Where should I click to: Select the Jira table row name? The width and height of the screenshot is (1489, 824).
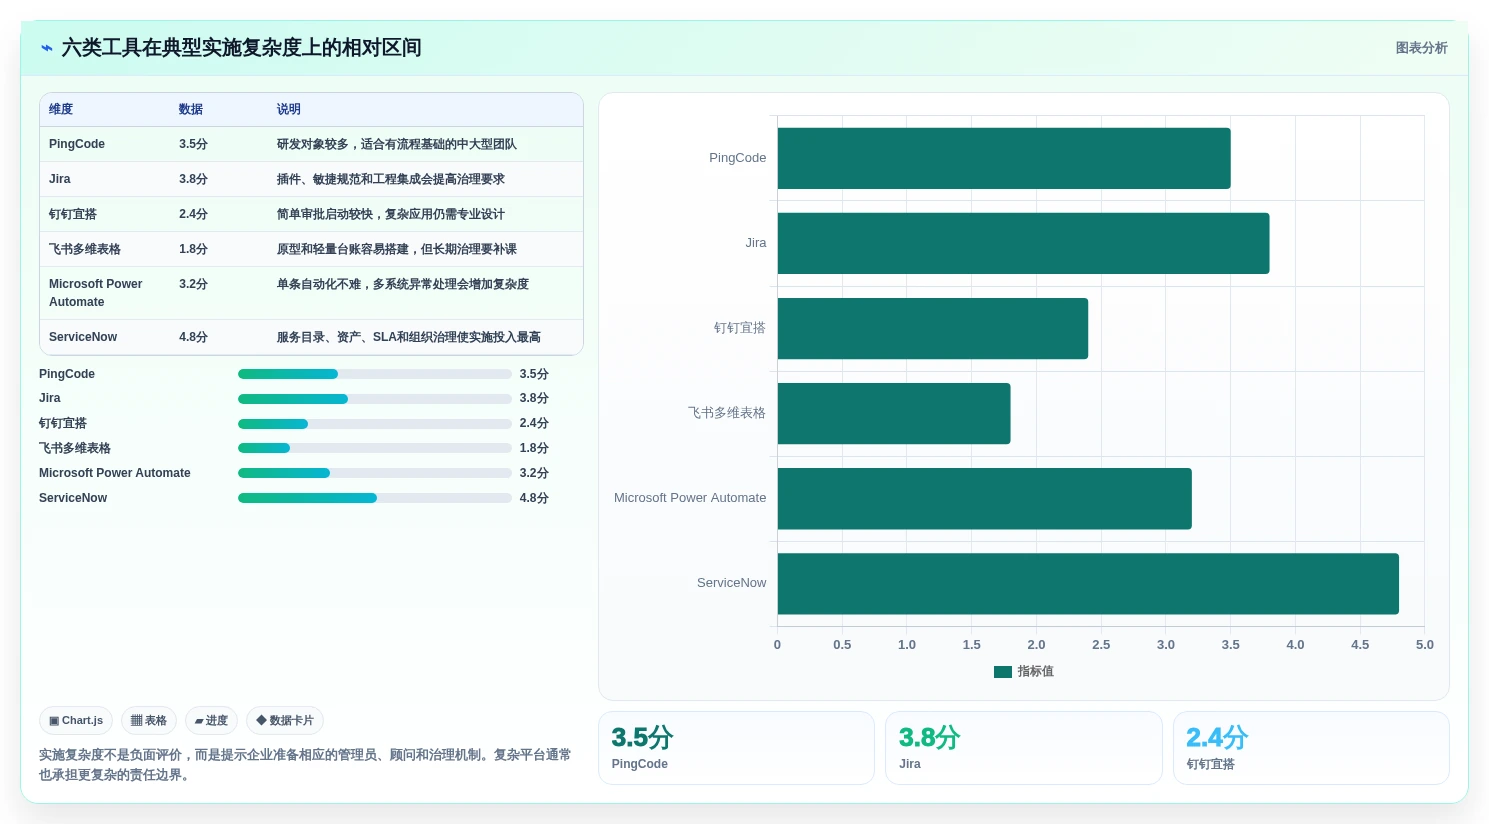tap(60, 179)
